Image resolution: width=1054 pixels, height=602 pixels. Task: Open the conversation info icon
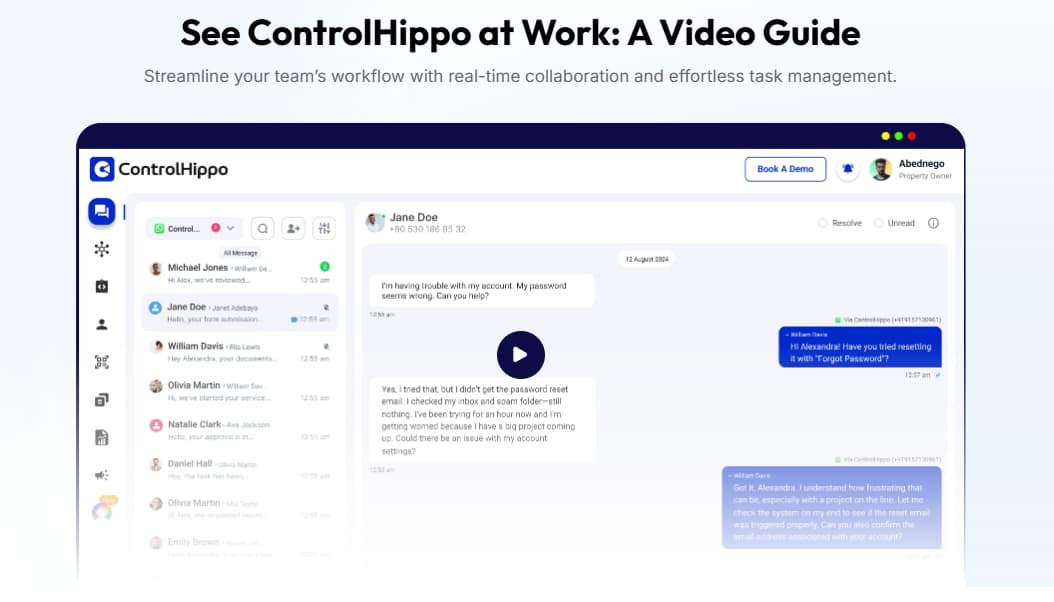933,223
